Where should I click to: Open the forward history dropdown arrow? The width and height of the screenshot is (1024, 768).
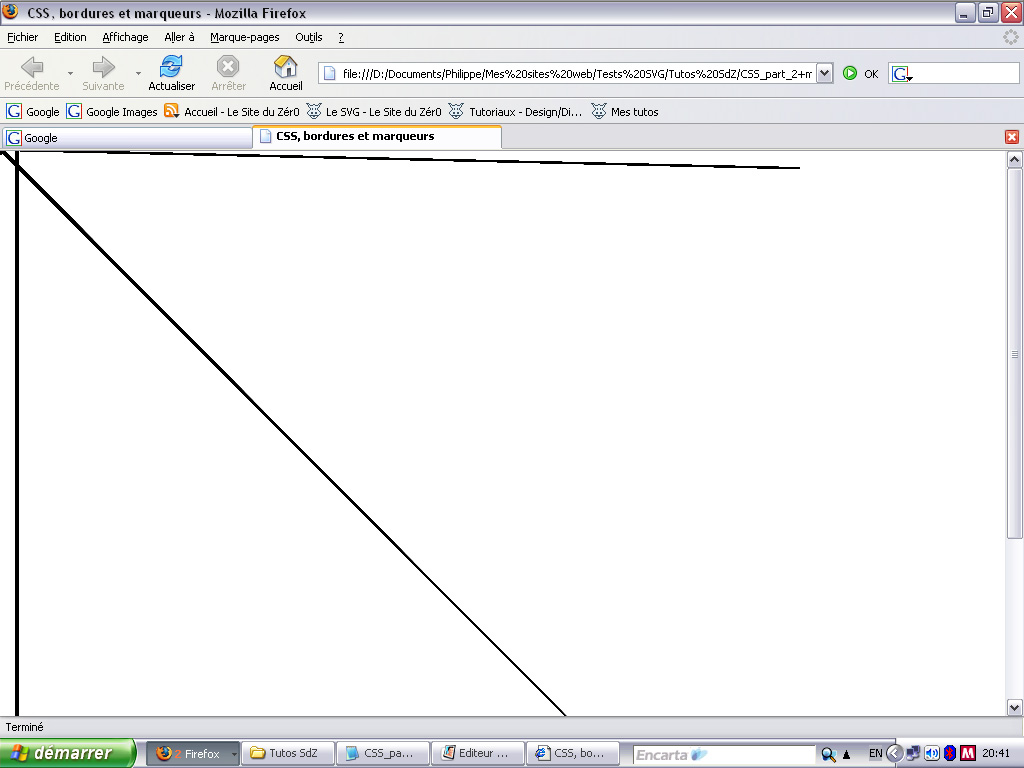click(138, 73)
